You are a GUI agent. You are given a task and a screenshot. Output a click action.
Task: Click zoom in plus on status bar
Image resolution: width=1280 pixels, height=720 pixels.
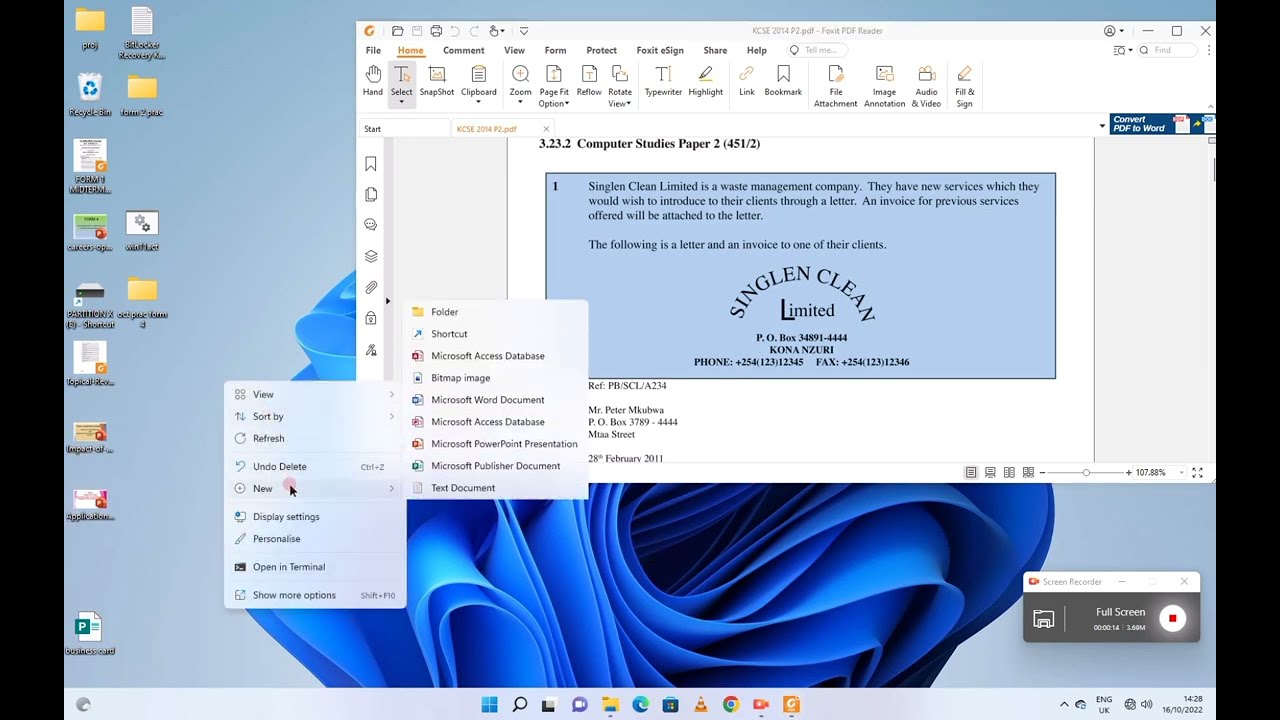pyautogui.click(x=1129, y=472)
